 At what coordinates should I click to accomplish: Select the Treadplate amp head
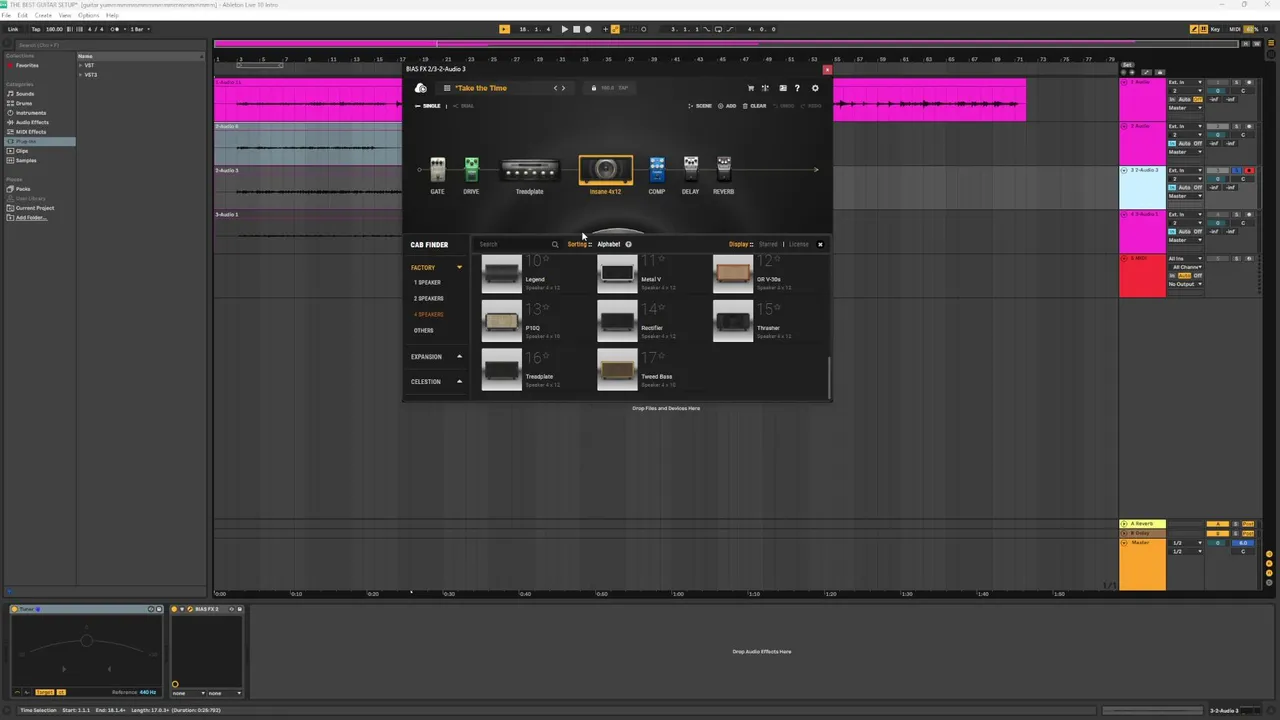[x=530, y=170]
